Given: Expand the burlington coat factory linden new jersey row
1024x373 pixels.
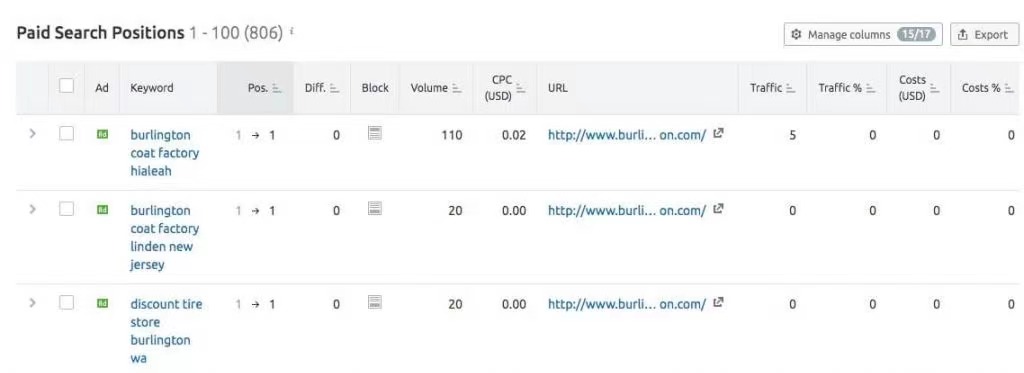Looking at the screenshot, I should pyautogui.click(x=32, y=209).
